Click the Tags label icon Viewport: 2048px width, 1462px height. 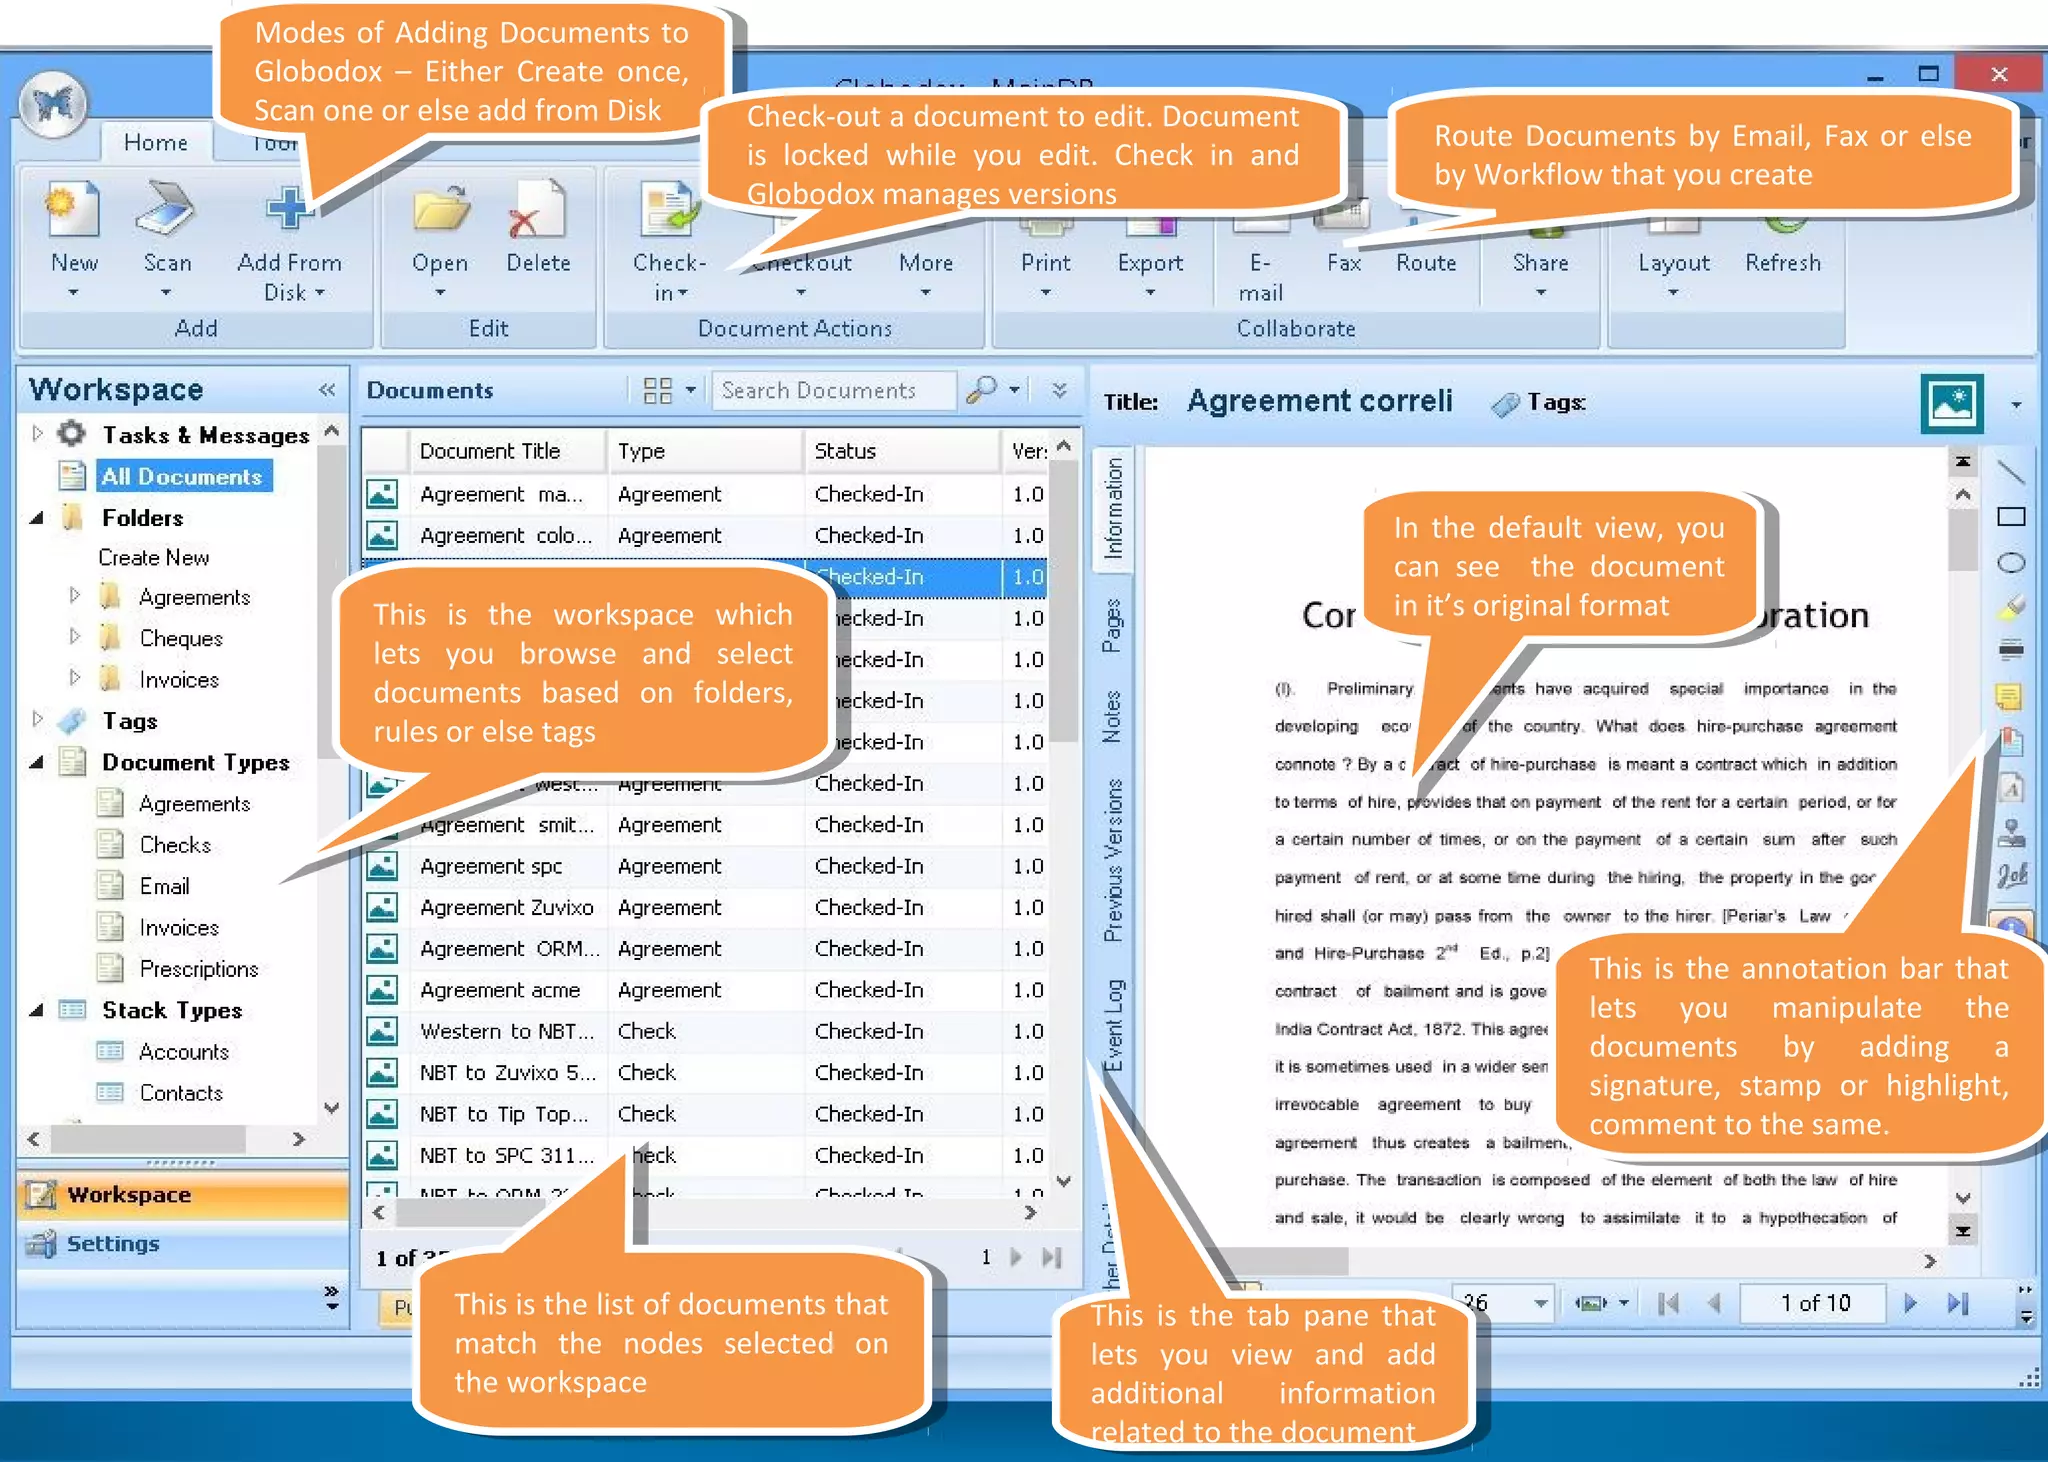click(x=1504, y=404)
